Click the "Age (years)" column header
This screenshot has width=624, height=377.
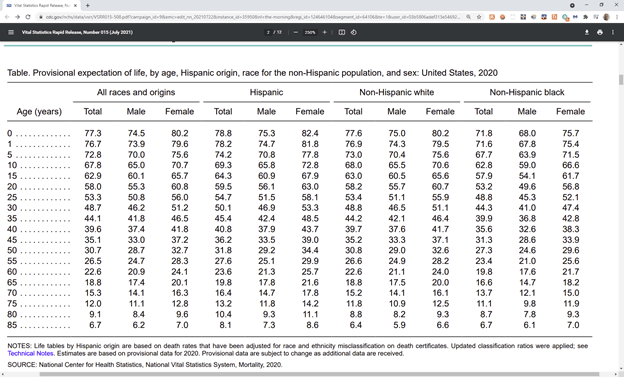(x=39, y=112)
